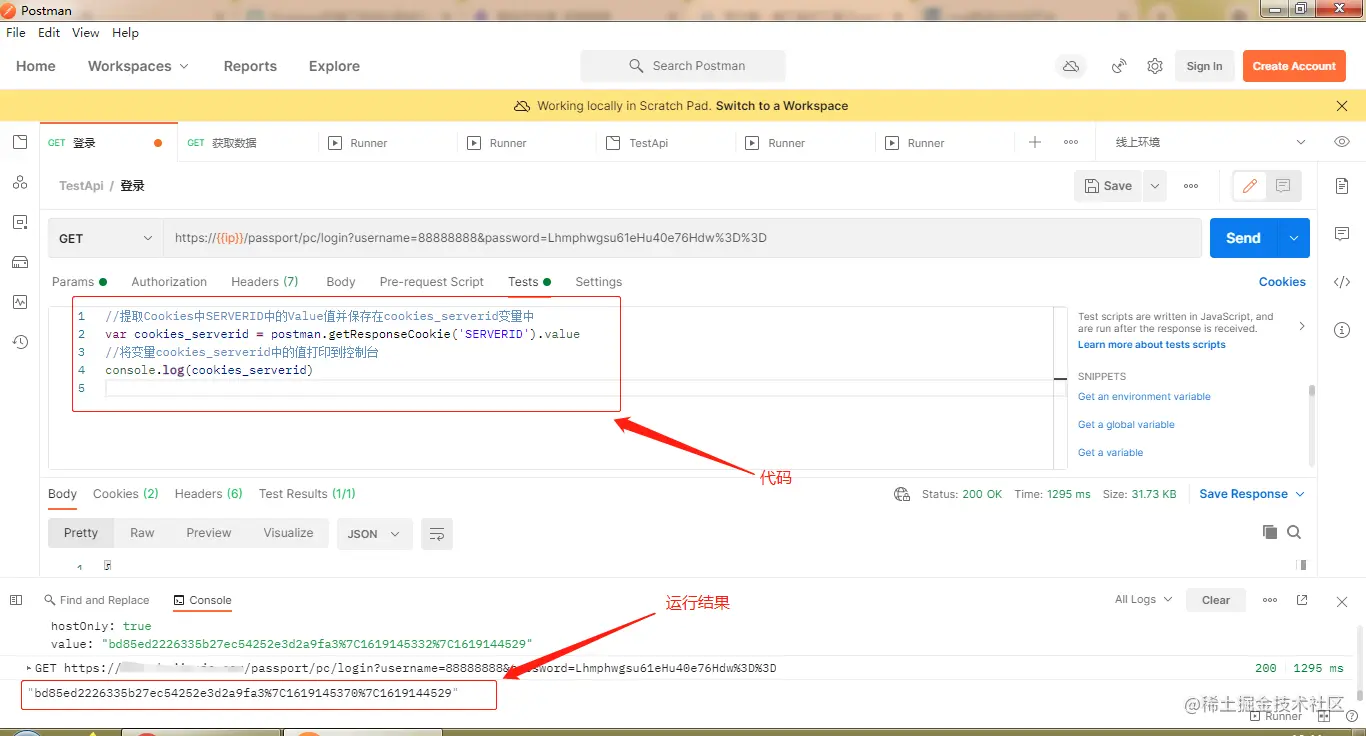
Task: Insert 'Get an environment variable' snippet
Action: [x=1144, y=397]
